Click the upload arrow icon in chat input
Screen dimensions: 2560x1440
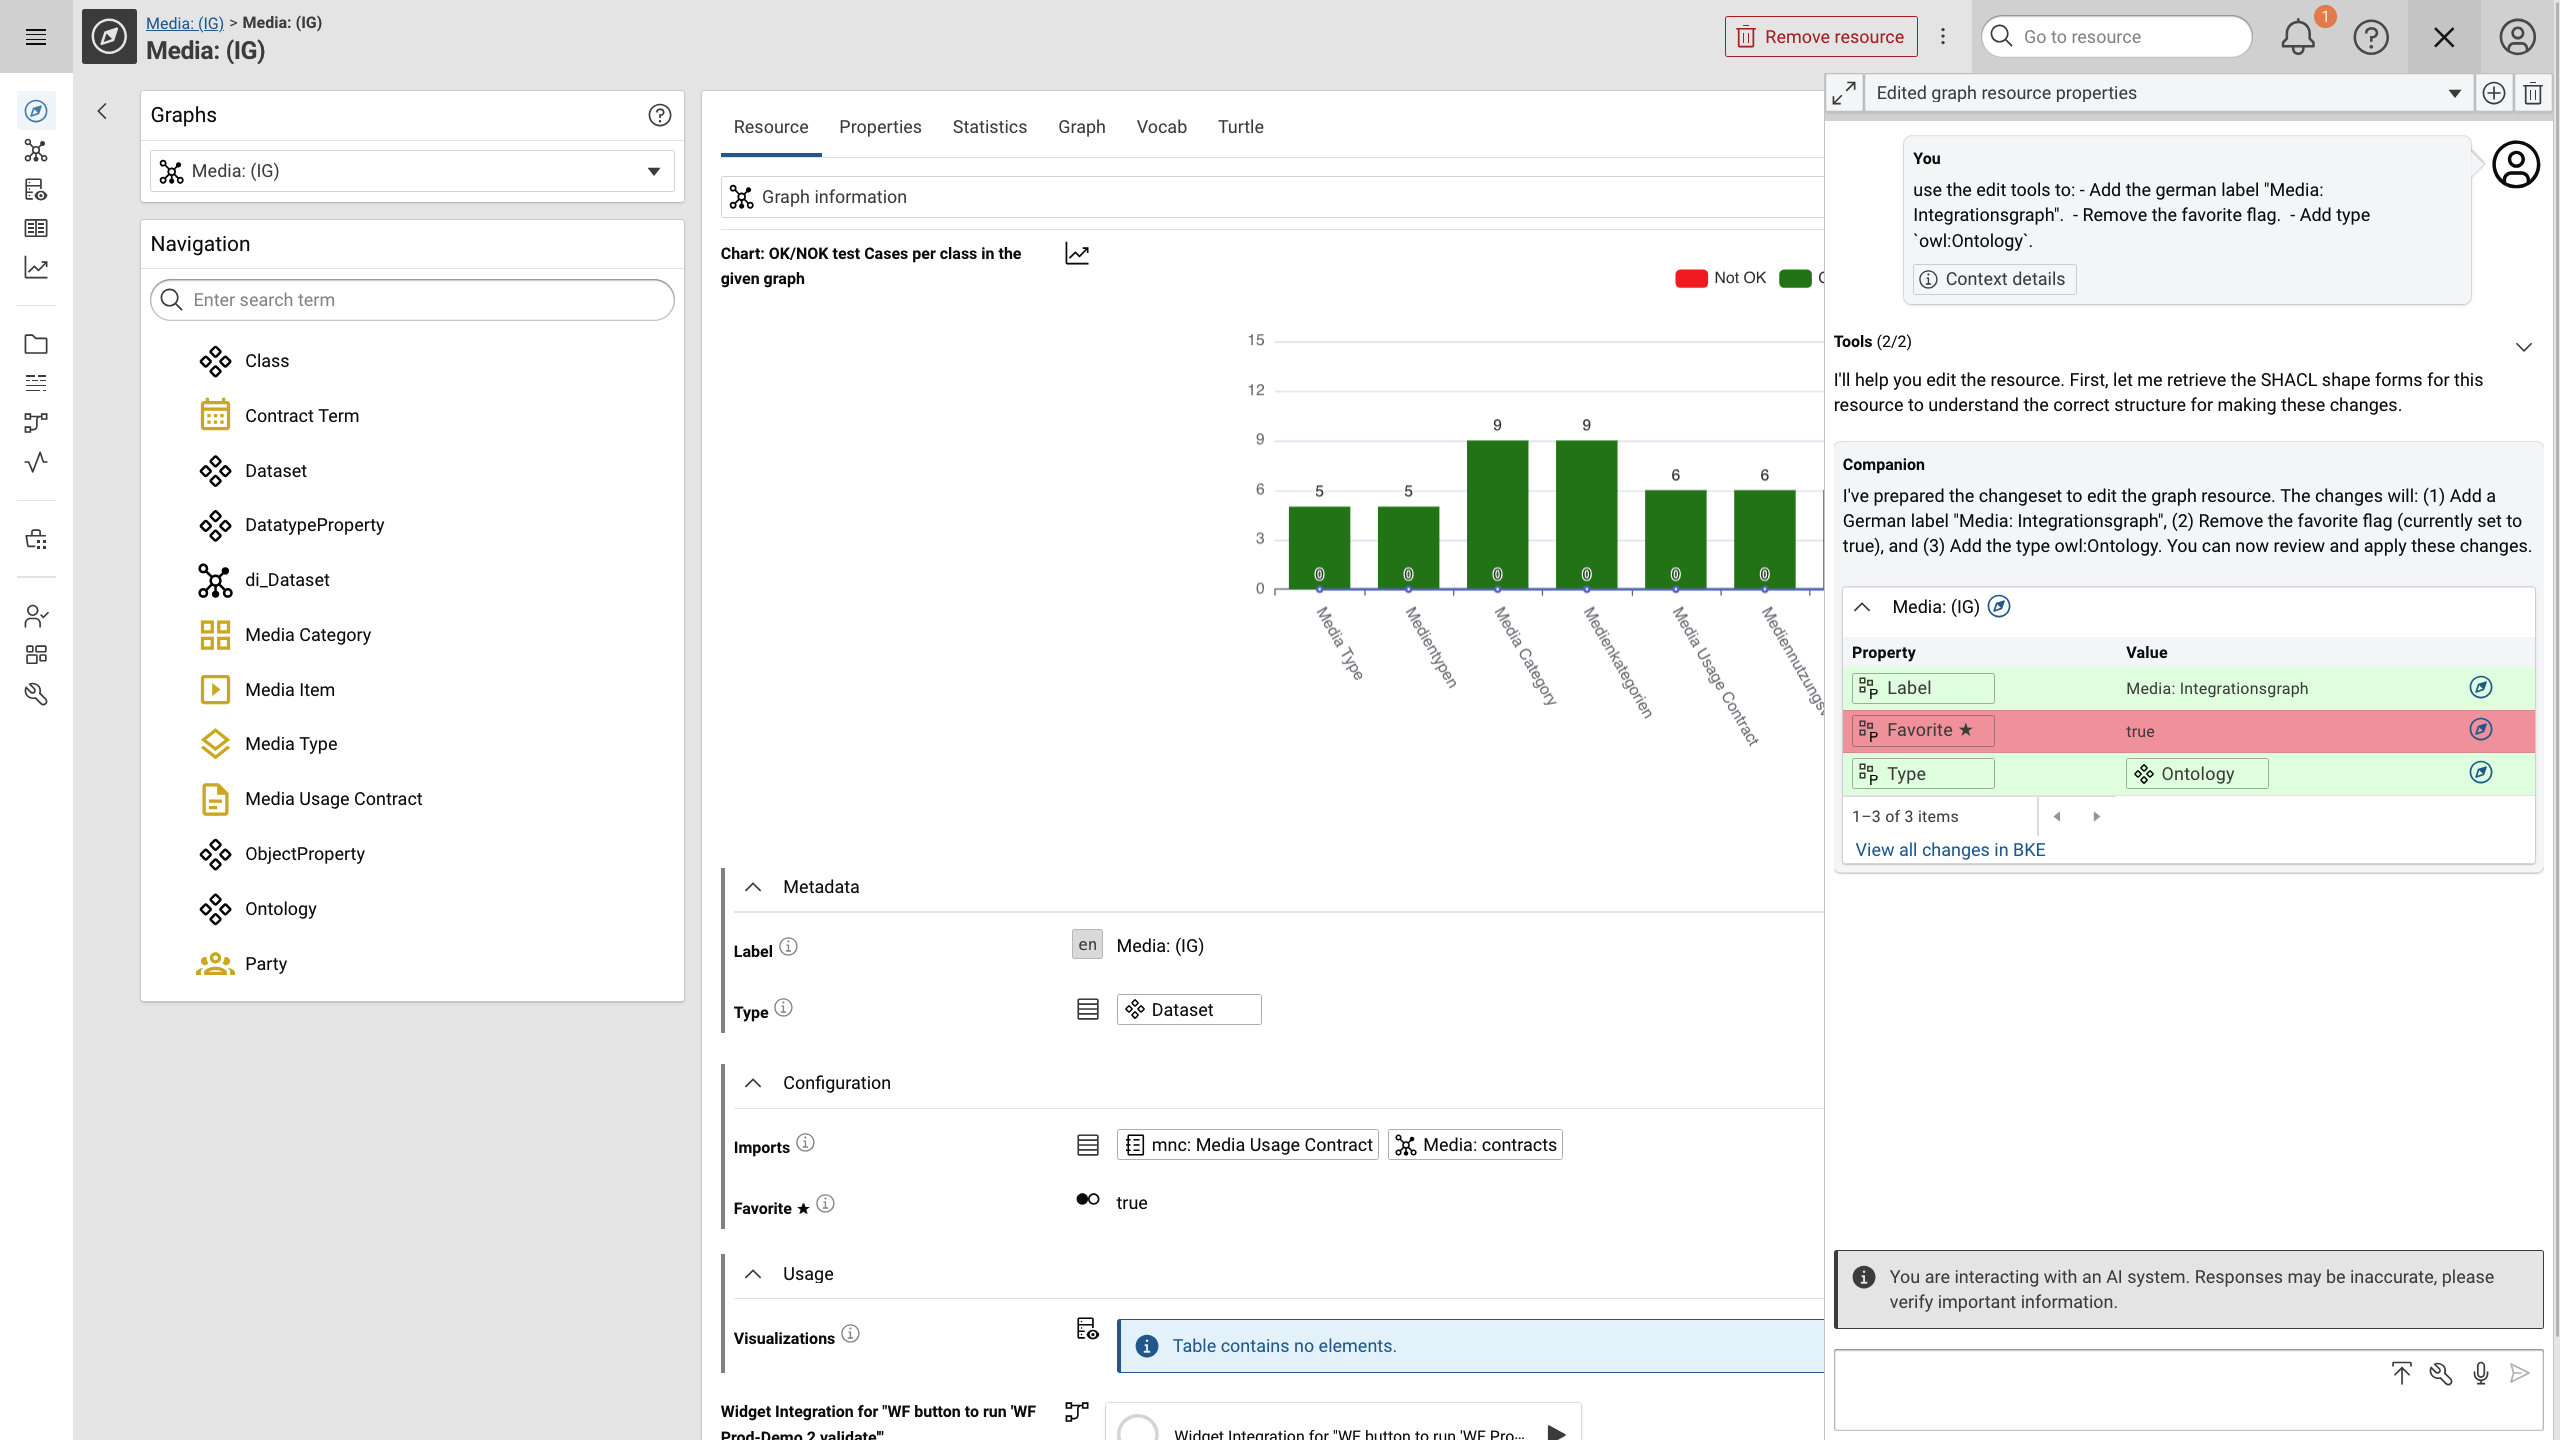coord(2402,1373)
